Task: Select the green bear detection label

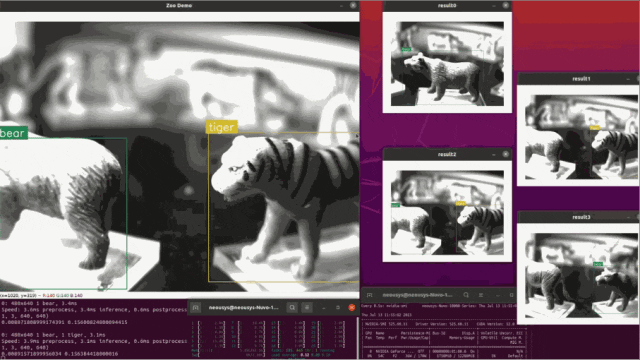Action: coord(13,133)
